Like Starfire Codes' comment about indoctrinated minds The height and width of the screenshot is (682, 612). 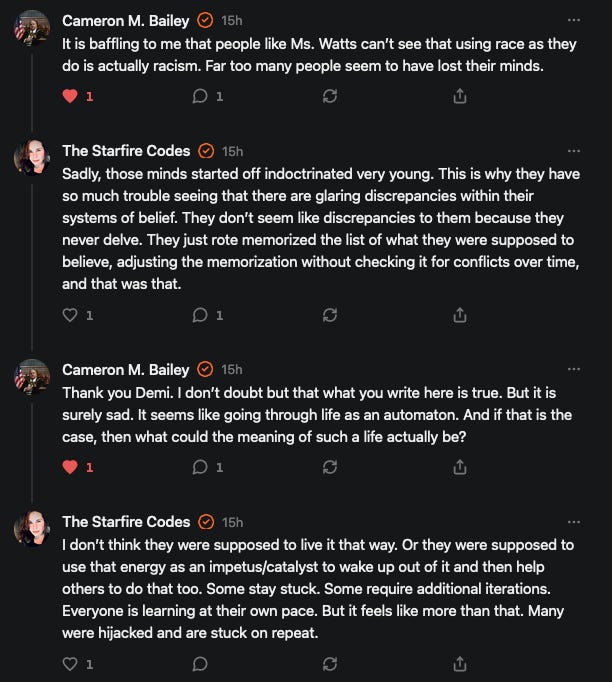click(x=70, y=315)
